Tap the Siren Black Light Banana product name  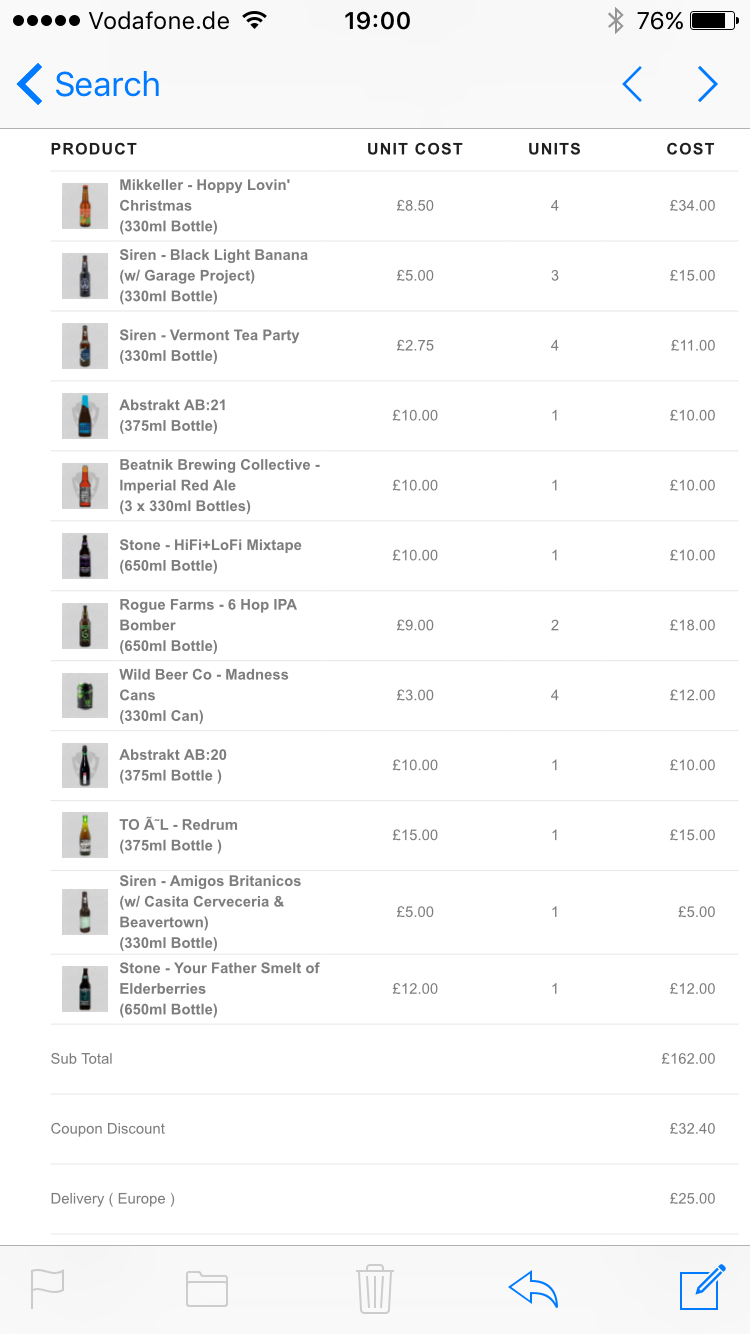[213, 265]
